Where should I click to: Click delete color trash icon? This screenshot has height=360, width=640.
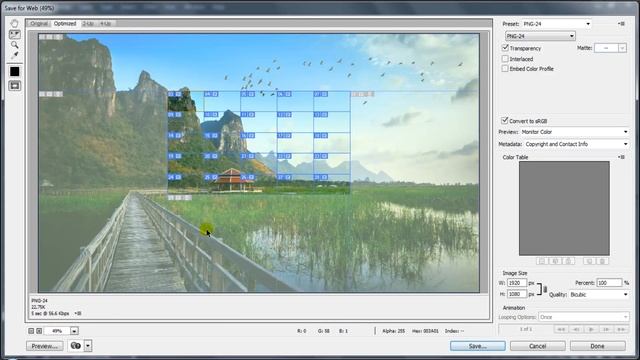point(602,261)
